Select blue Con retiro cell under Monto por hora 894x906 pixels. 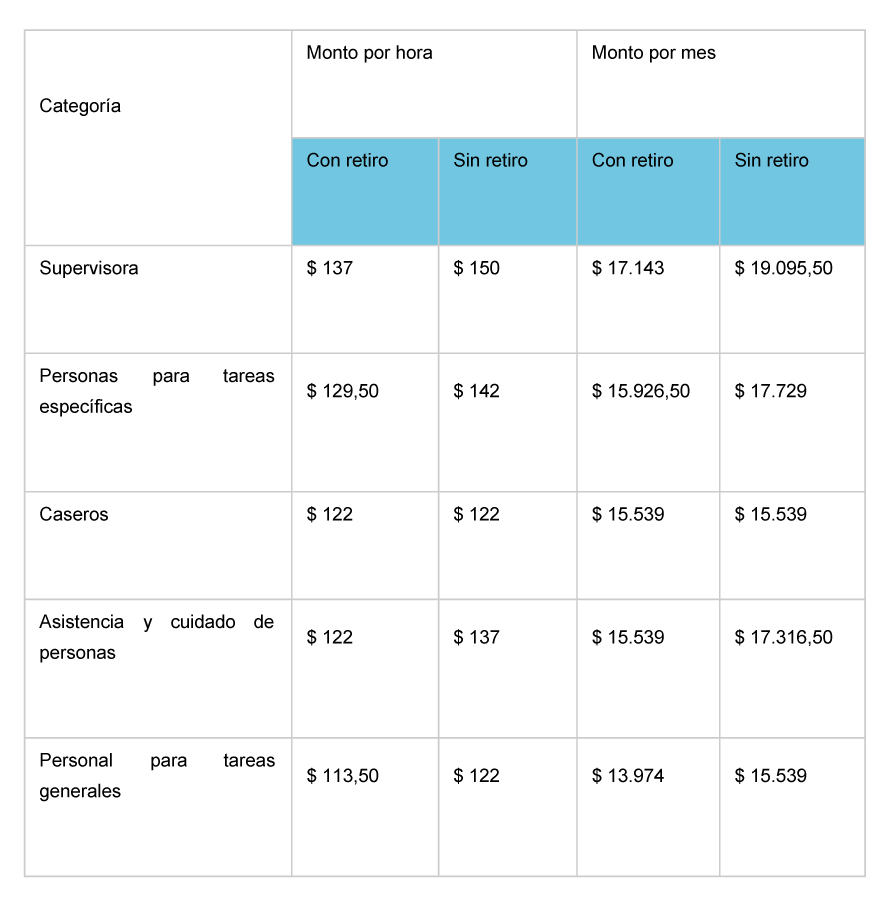click(365, 192)
